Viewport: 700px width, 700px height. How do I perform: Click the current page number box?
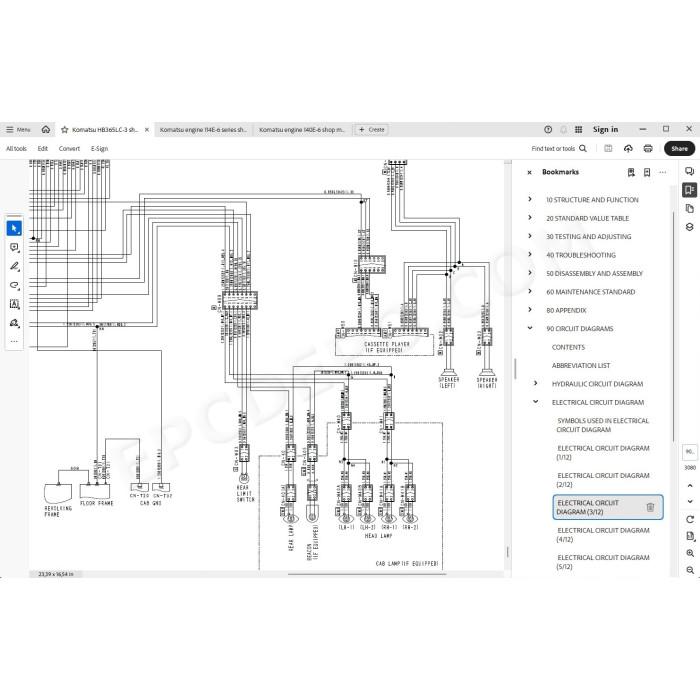tap(690, 452)
